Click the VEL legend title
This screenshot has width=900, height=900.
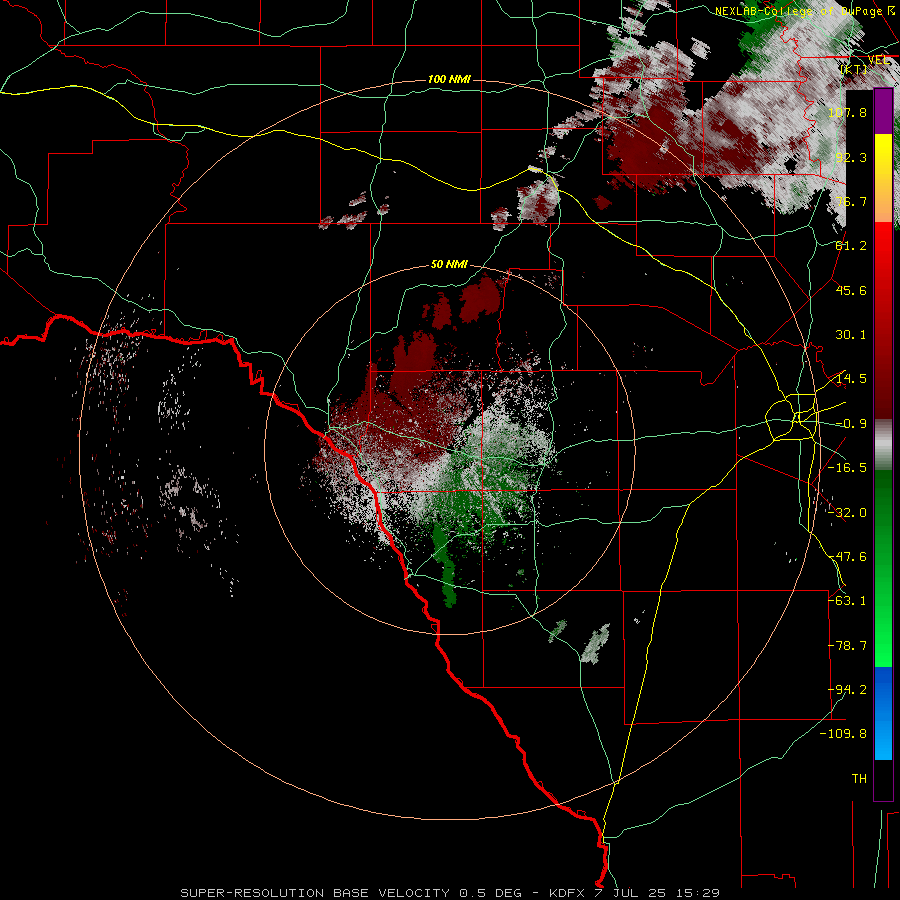point(878,60)
